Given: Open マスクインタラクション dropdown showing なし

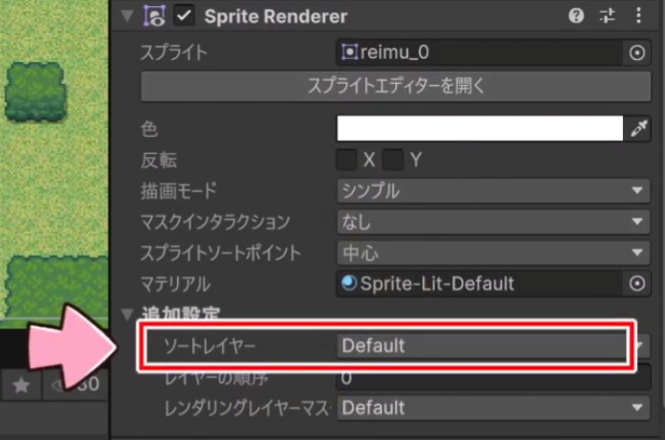Looking at the screenshot, I should (x=493, y=222).
